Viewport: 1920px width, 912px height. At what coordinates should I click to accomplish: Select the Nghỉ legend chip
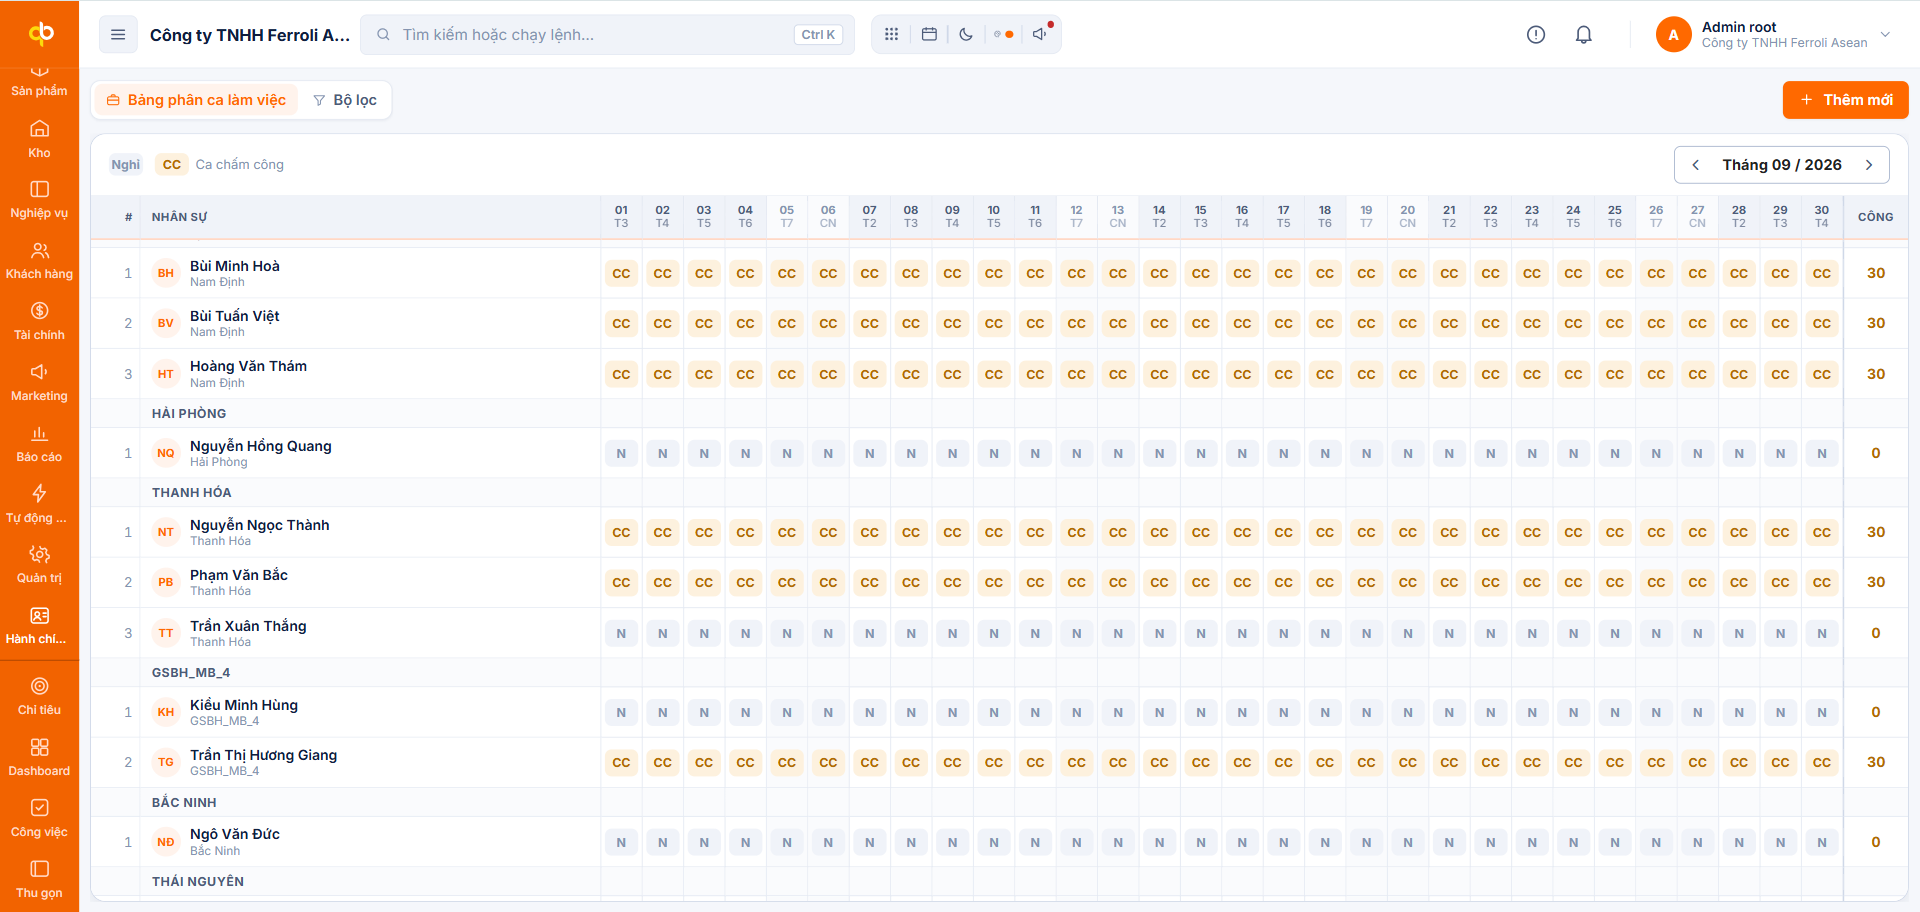(x=126, y=165)
